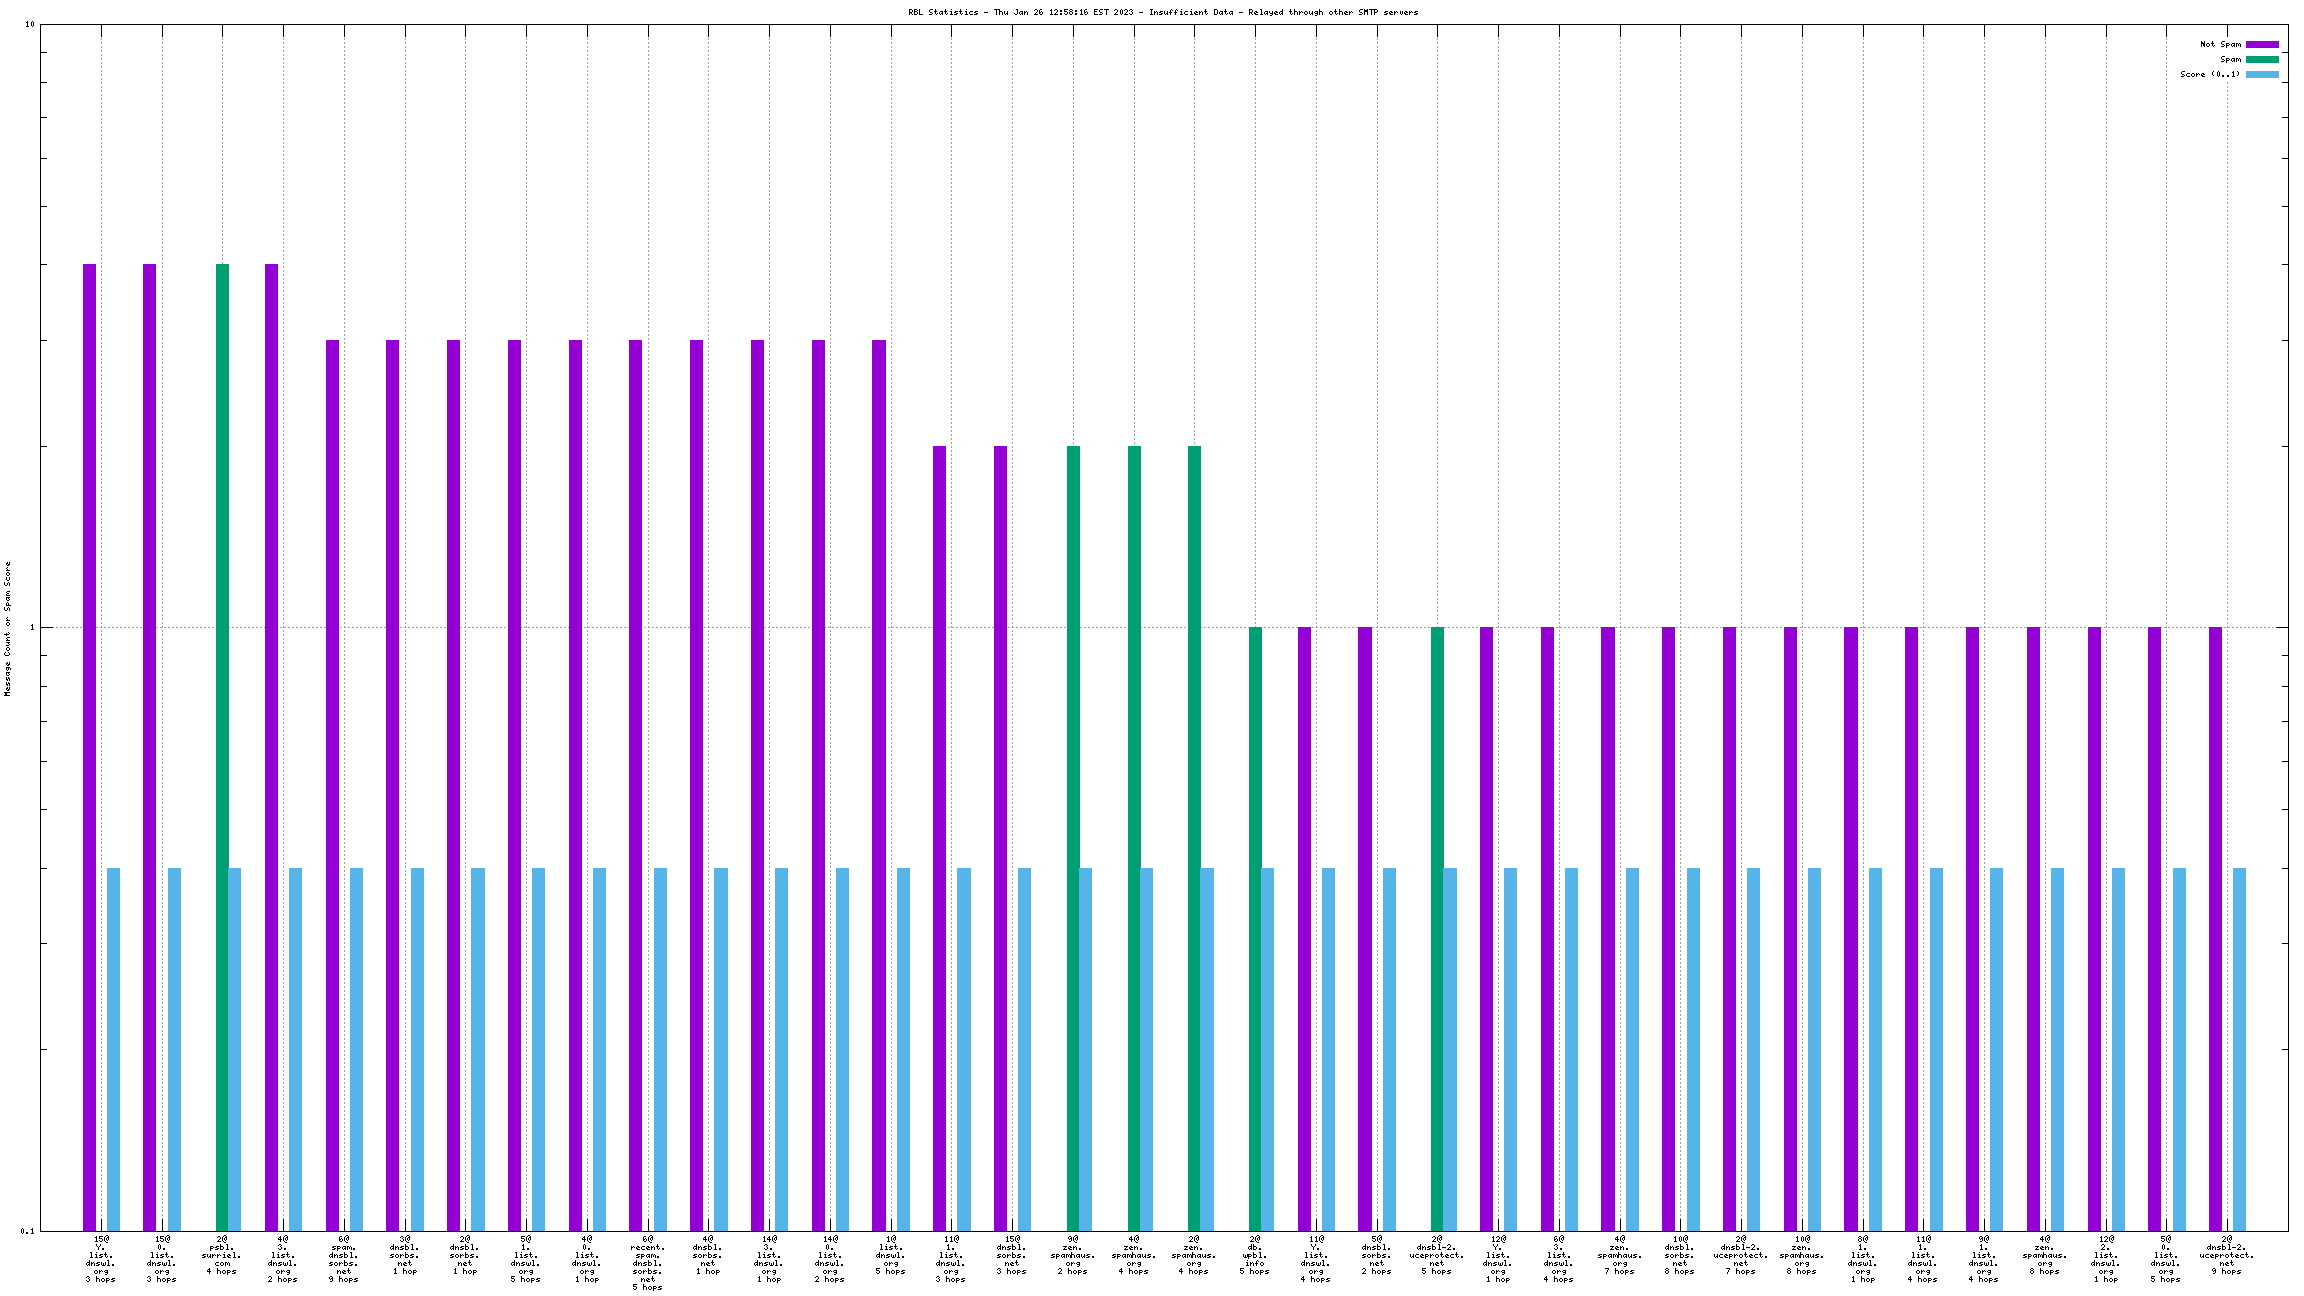
Task: Click the y-axis tick label '10'
Action: click(x=29, y=24)
